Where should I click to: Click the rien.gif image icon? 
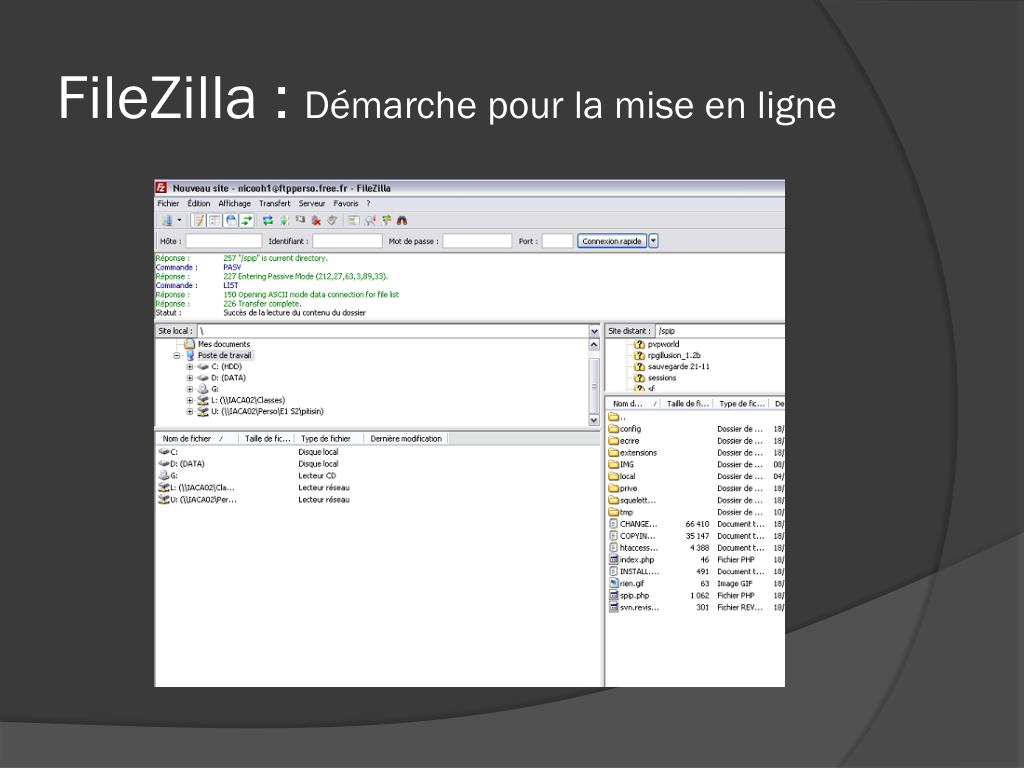pyautogui.click(x=614, y=583)
